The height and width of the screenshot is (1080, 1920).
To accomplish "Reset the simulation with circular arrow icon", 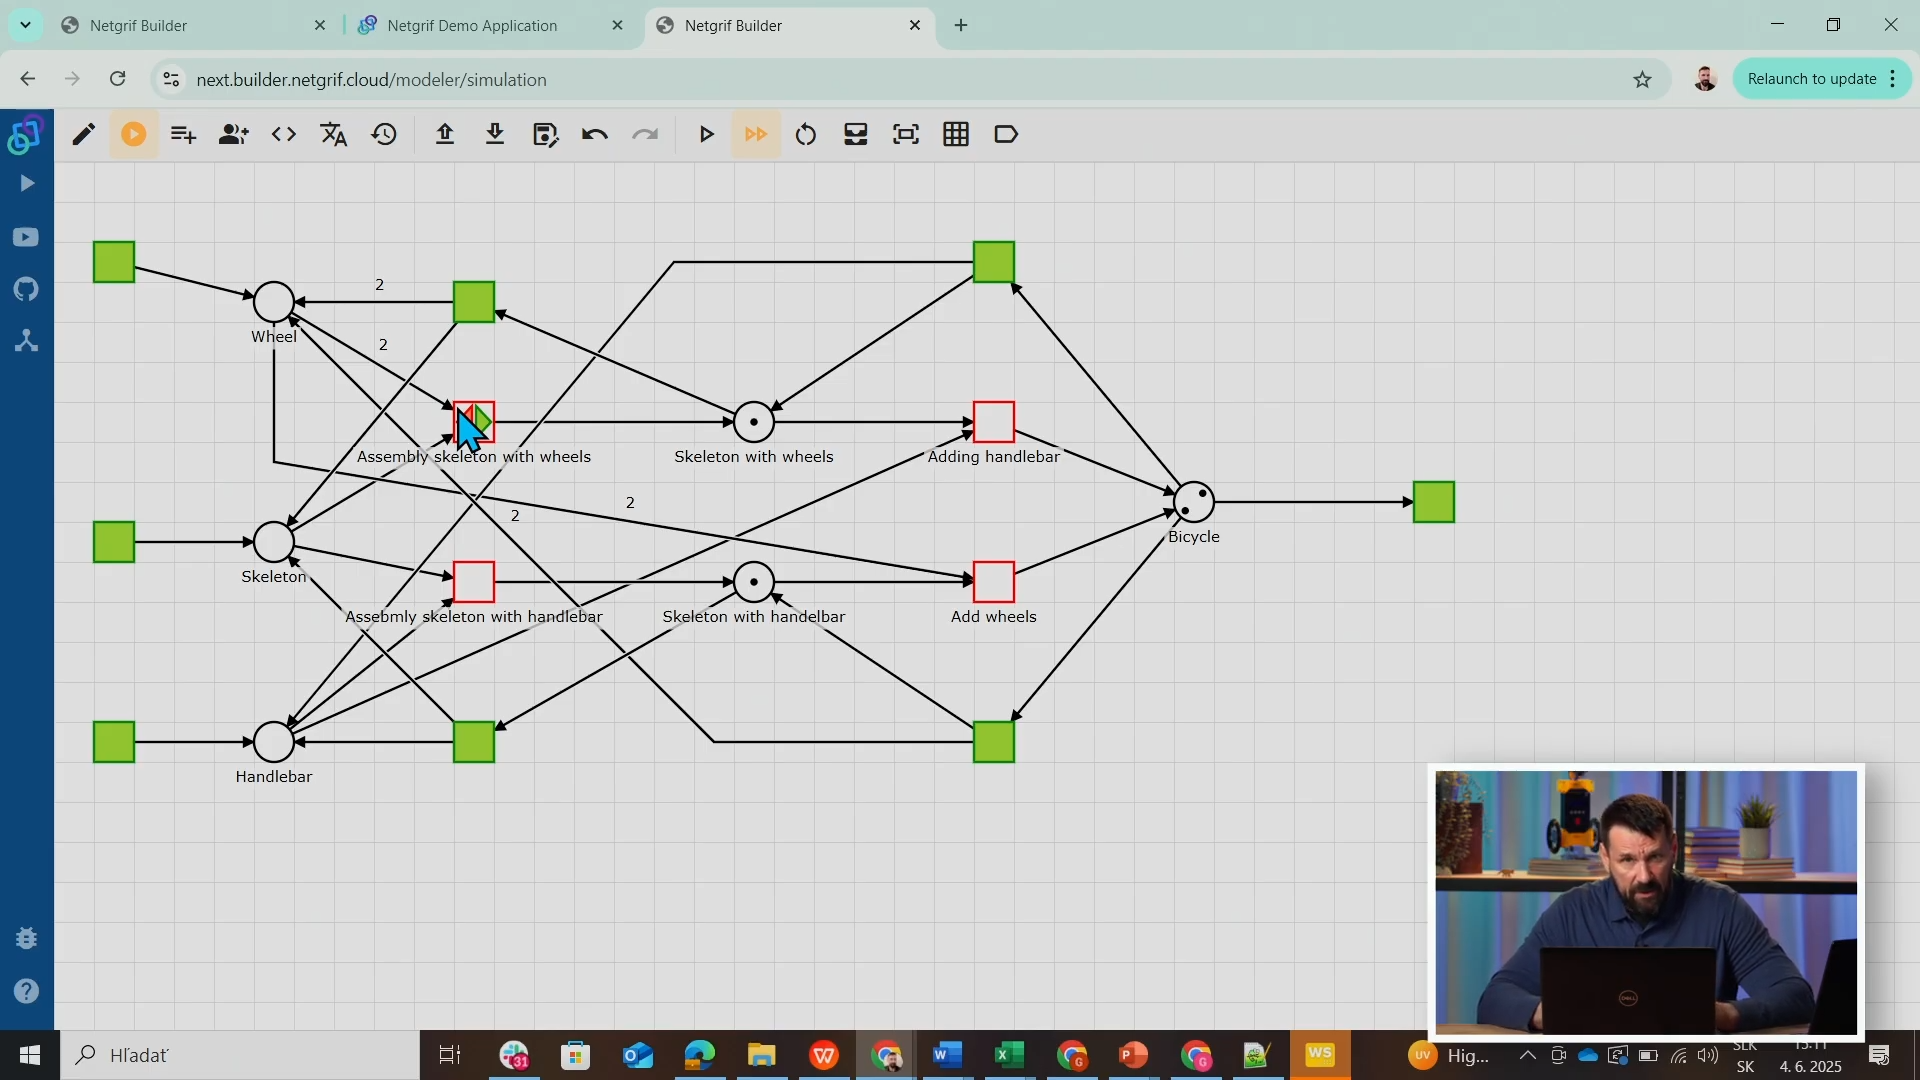I will click(x=806, y=134).
